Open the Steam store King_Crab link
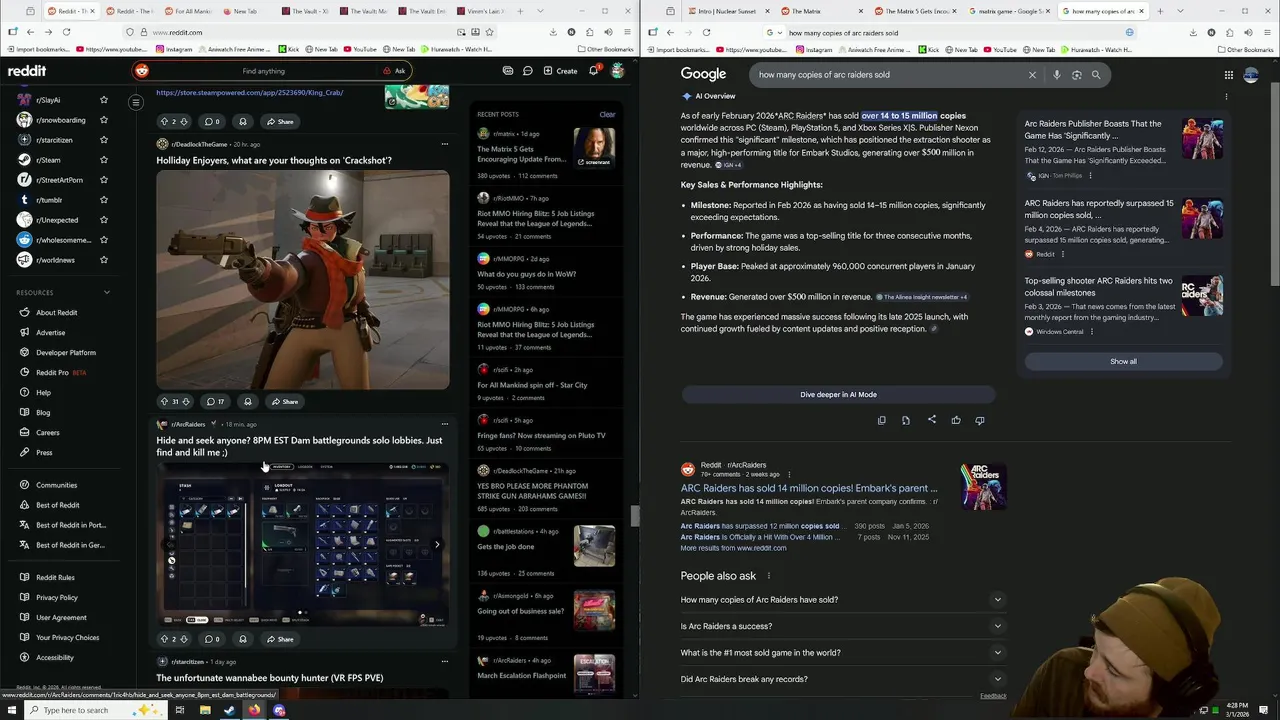1280x720 pixels. click(x=250, y=92)
